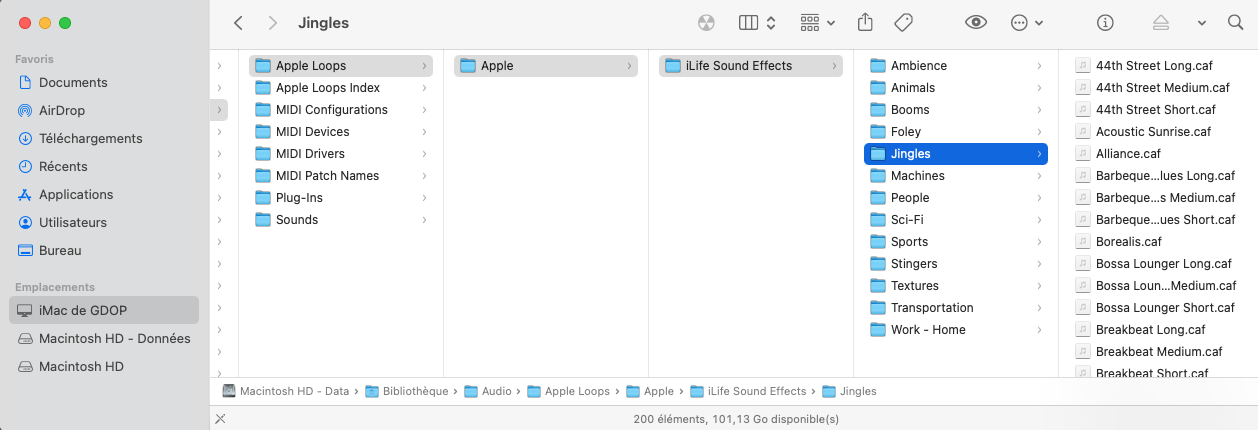Screen dimensions: 1258x430
Task: Open Utilisateurs in sidebar
Action: click(x=105, y=223)
